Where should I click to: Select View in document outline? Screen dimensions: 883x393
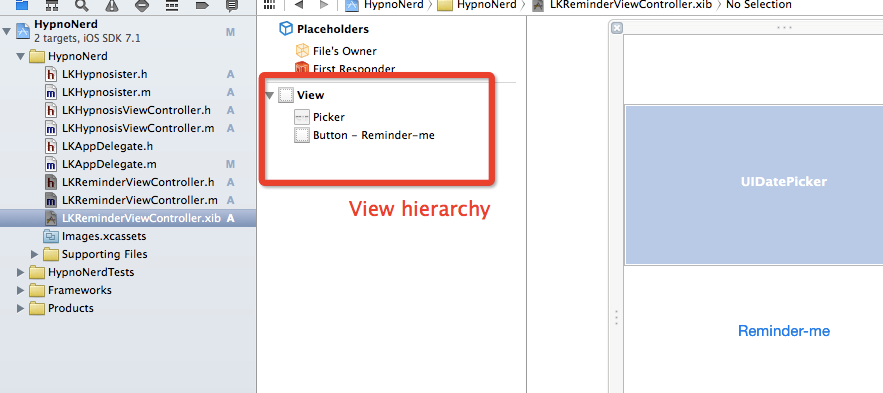[310, 96]
